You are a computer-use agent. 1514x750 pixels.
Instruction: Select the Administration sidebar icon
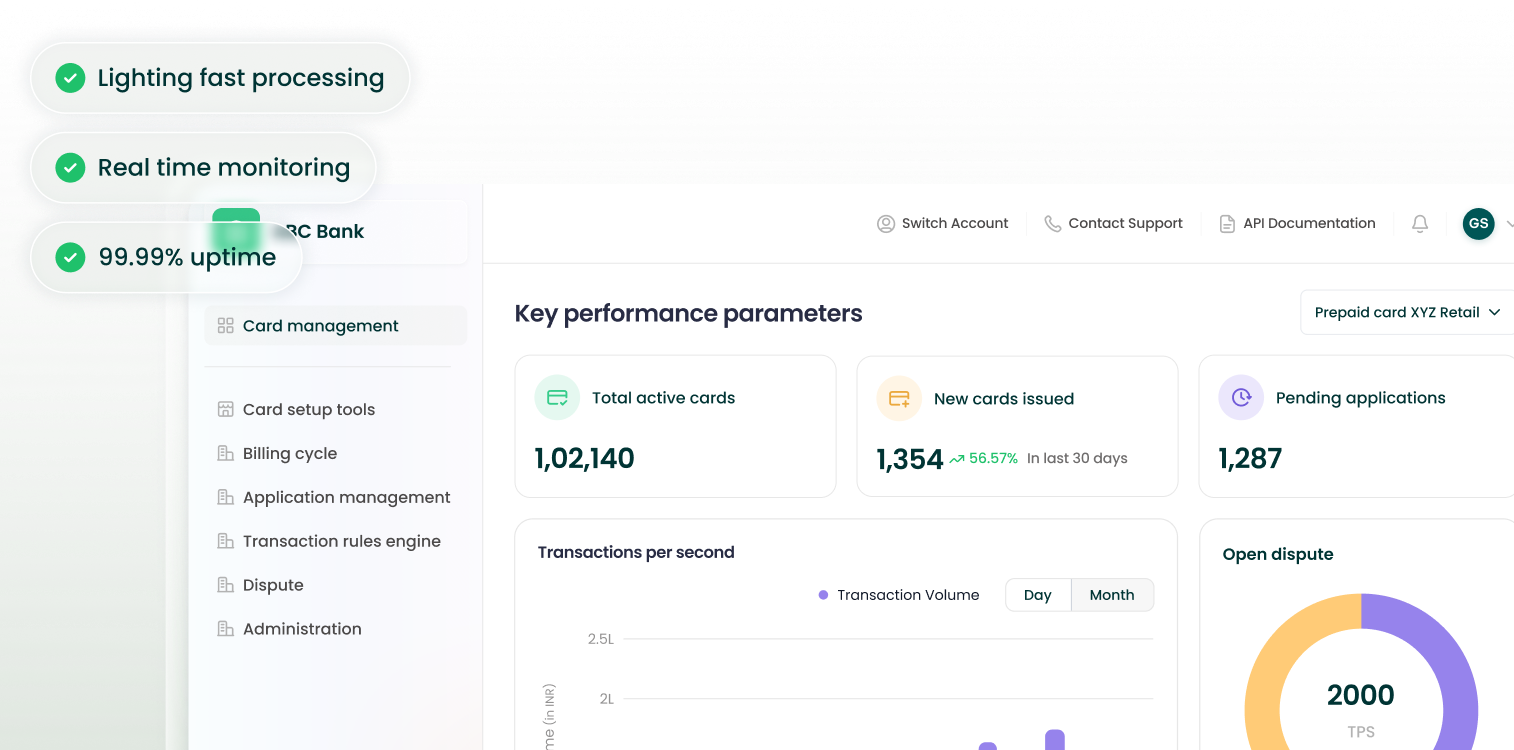point(224,629)
